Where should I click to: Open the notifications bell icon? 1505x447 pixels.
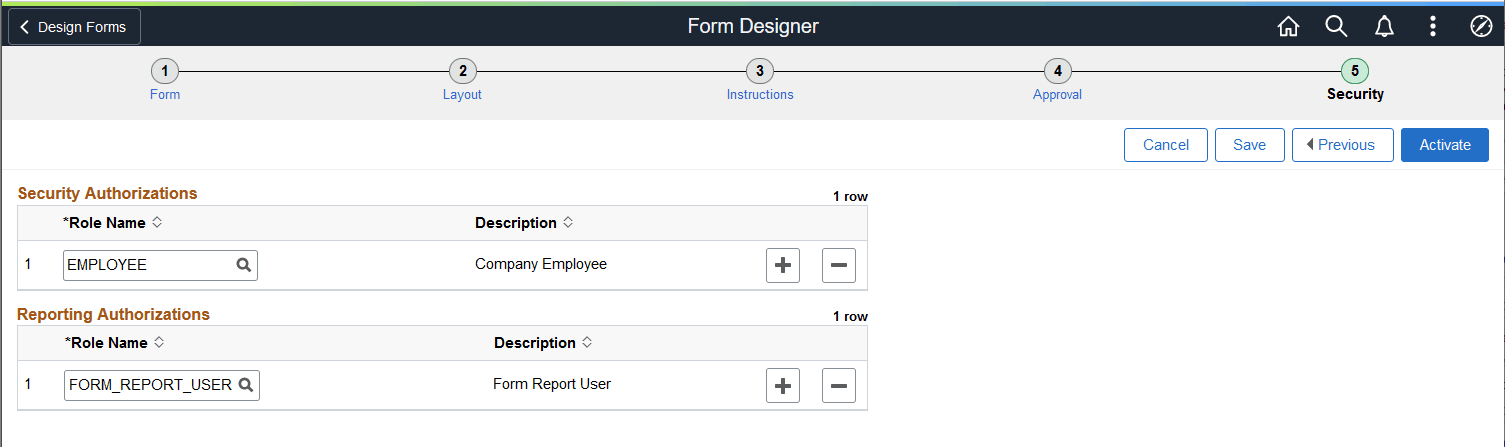[x=1384, y=27]
